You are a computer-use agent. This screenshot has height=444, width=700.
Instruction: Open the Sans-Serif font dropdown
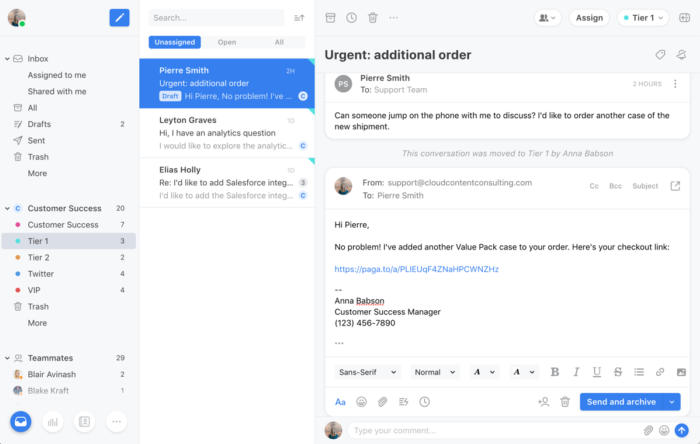point(367,372)
